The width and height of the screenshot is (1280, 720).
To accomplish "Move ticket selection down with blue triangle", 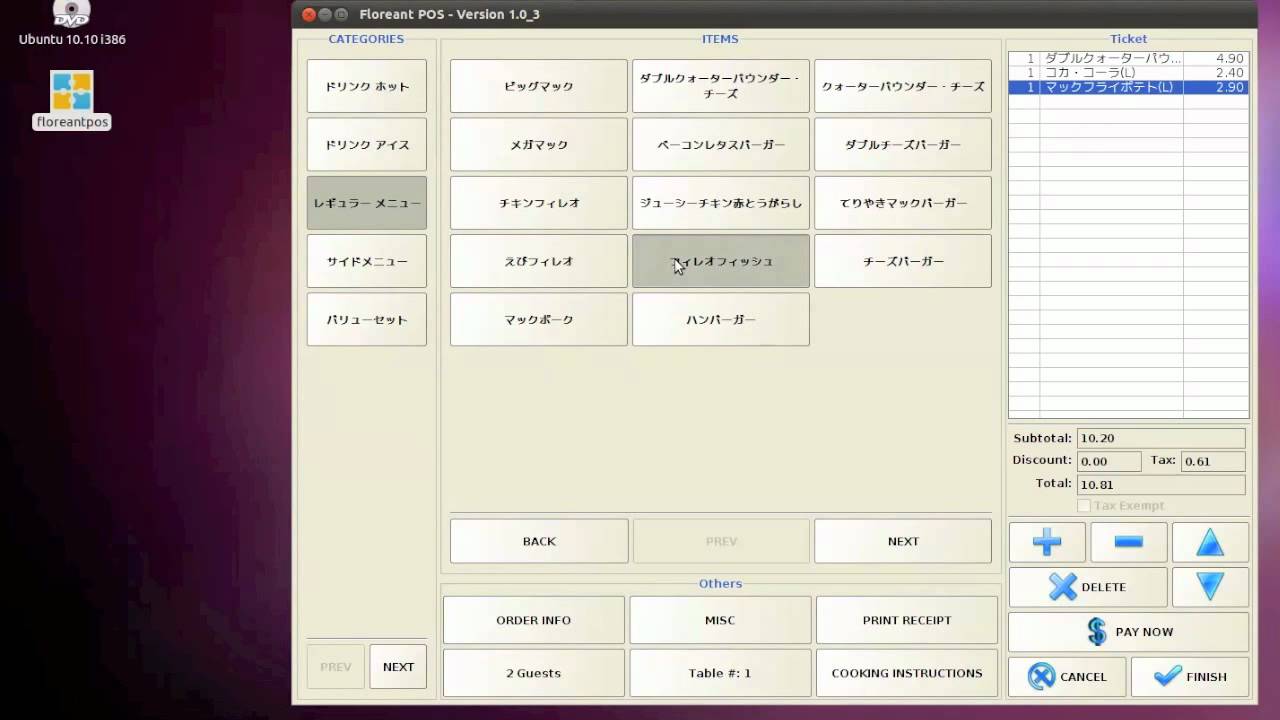I will click(x=1210, y=587).
